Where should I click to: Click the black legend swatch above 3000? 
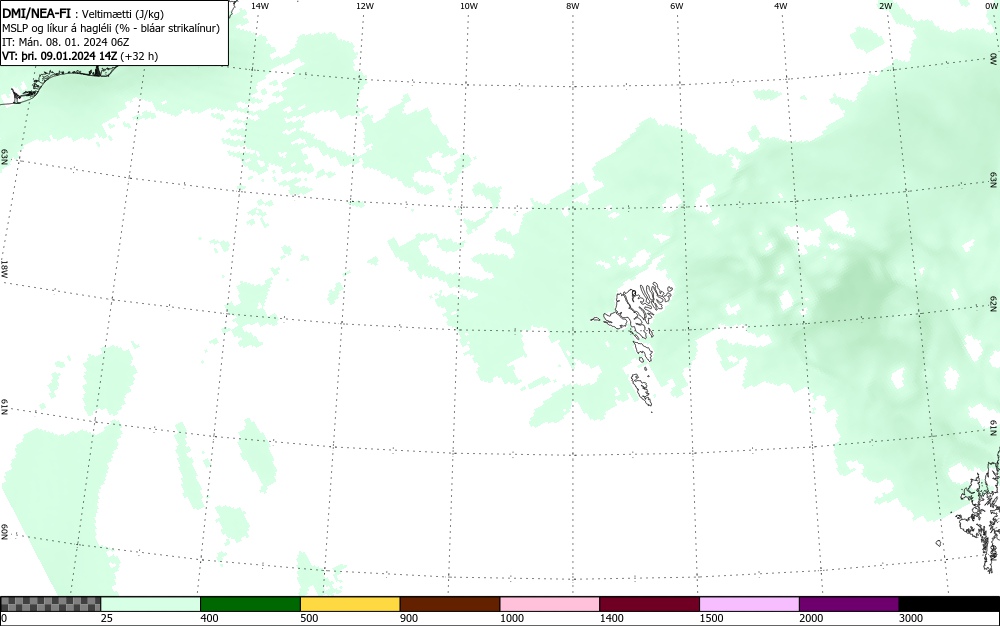tap(949, 604)
